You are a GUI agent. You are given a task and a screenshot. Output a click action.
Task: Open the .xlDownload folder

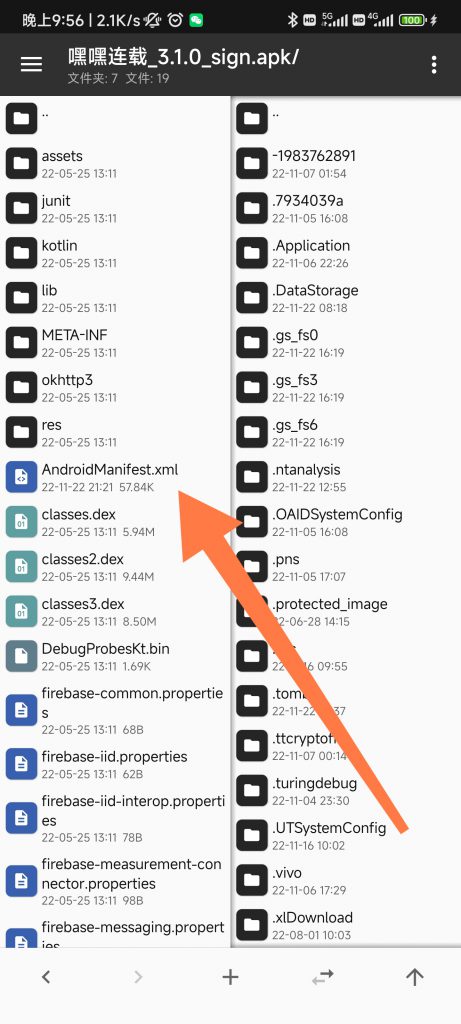(347, 925)
